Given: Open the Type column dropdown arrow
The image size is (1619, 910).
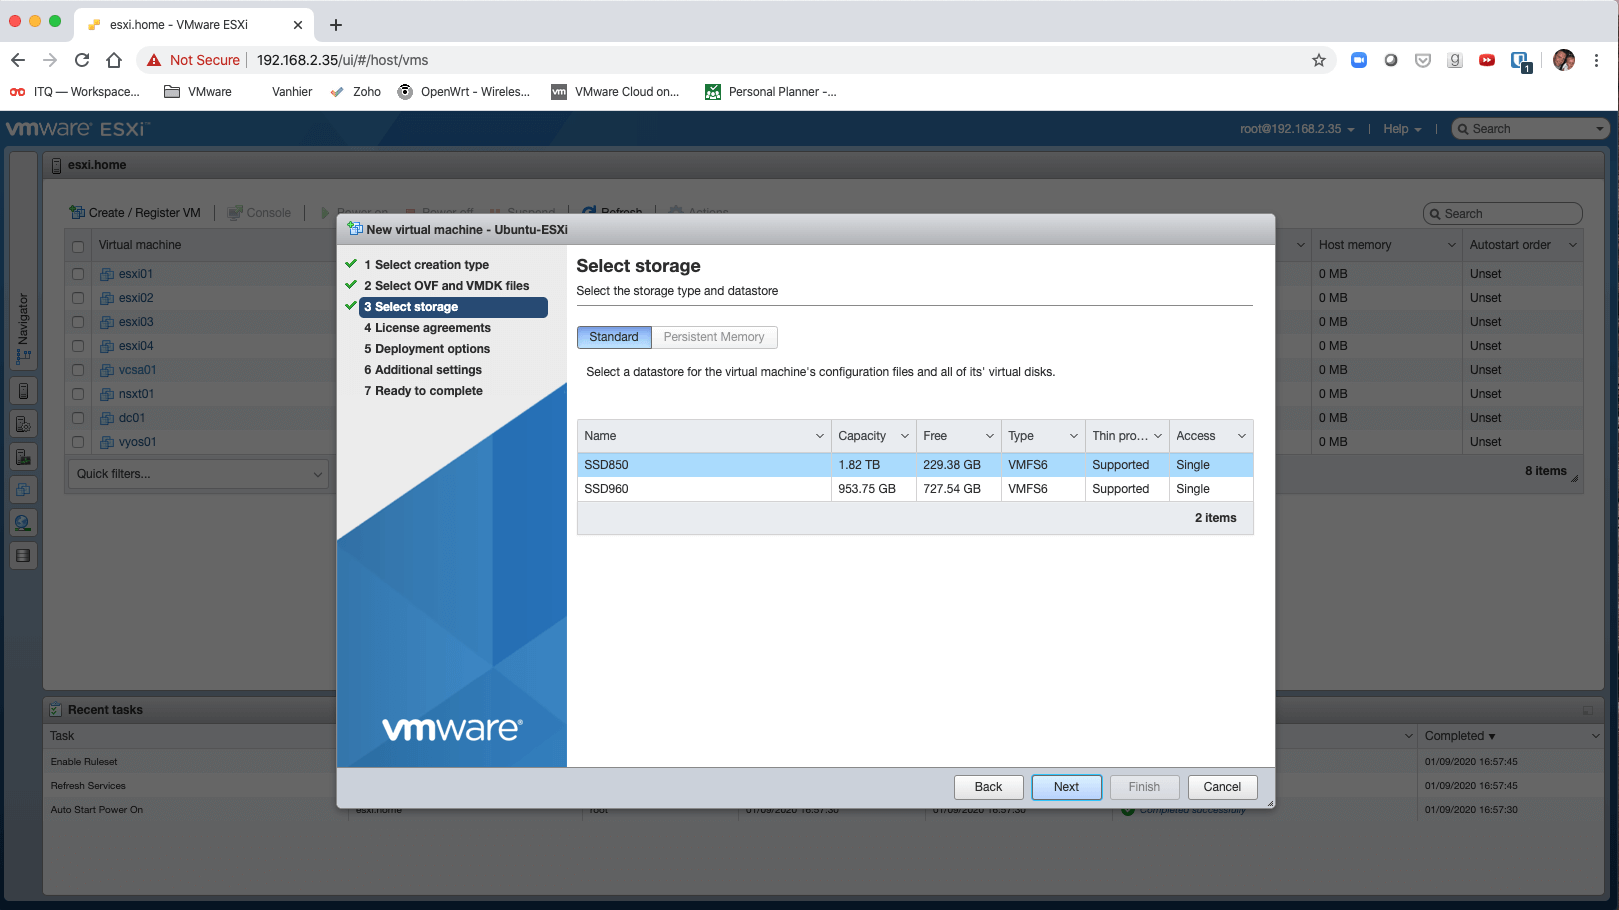Looking at the screenshot, I should point(1074,436).
